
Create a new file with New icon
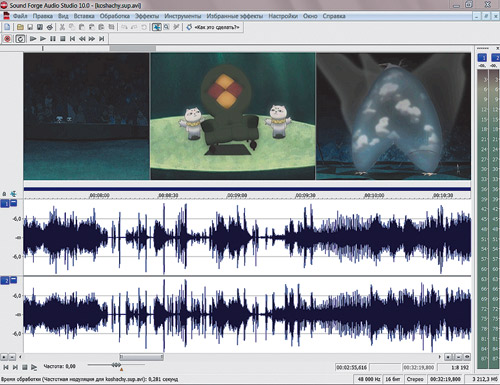(x=7, y=27)
